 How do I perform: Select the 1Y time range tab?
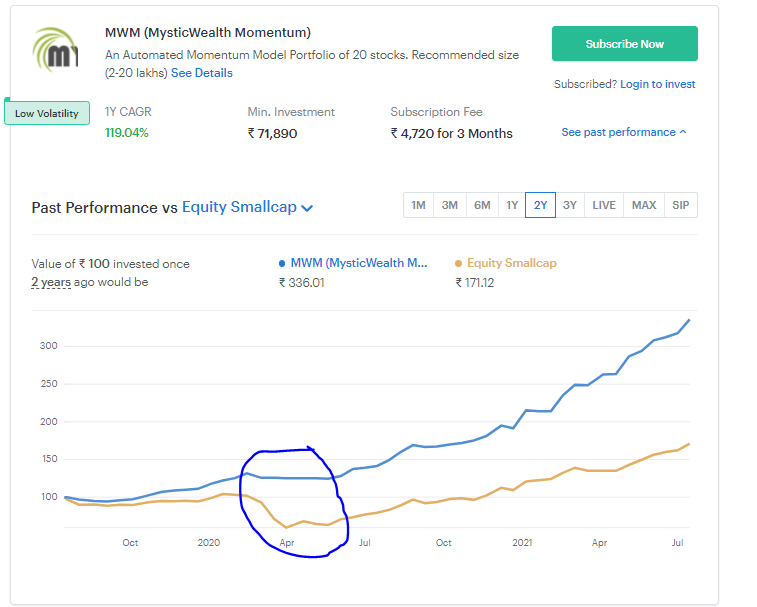pyautogui.click(x=512, y=205)
